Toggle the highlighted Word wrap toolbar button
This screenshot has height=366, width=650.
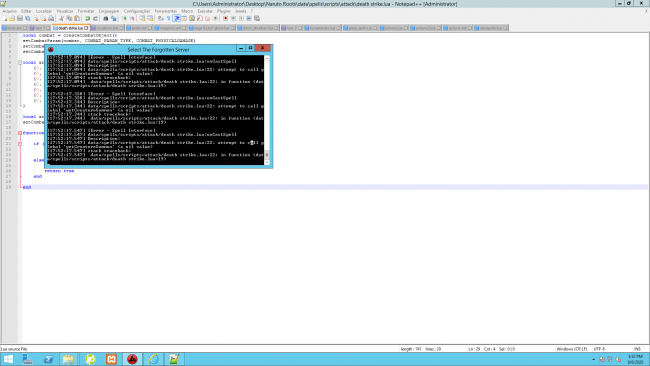pos(177,19)
